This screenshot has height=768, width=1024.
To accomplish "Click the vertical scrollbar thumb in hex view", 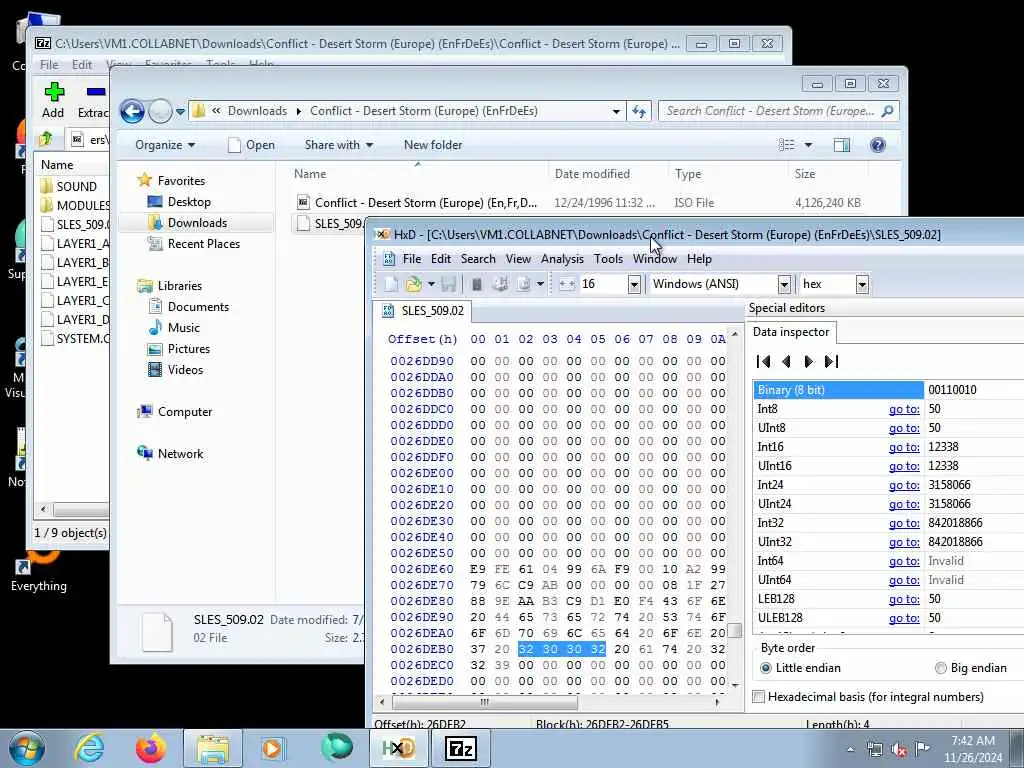I will pos(735,632).
